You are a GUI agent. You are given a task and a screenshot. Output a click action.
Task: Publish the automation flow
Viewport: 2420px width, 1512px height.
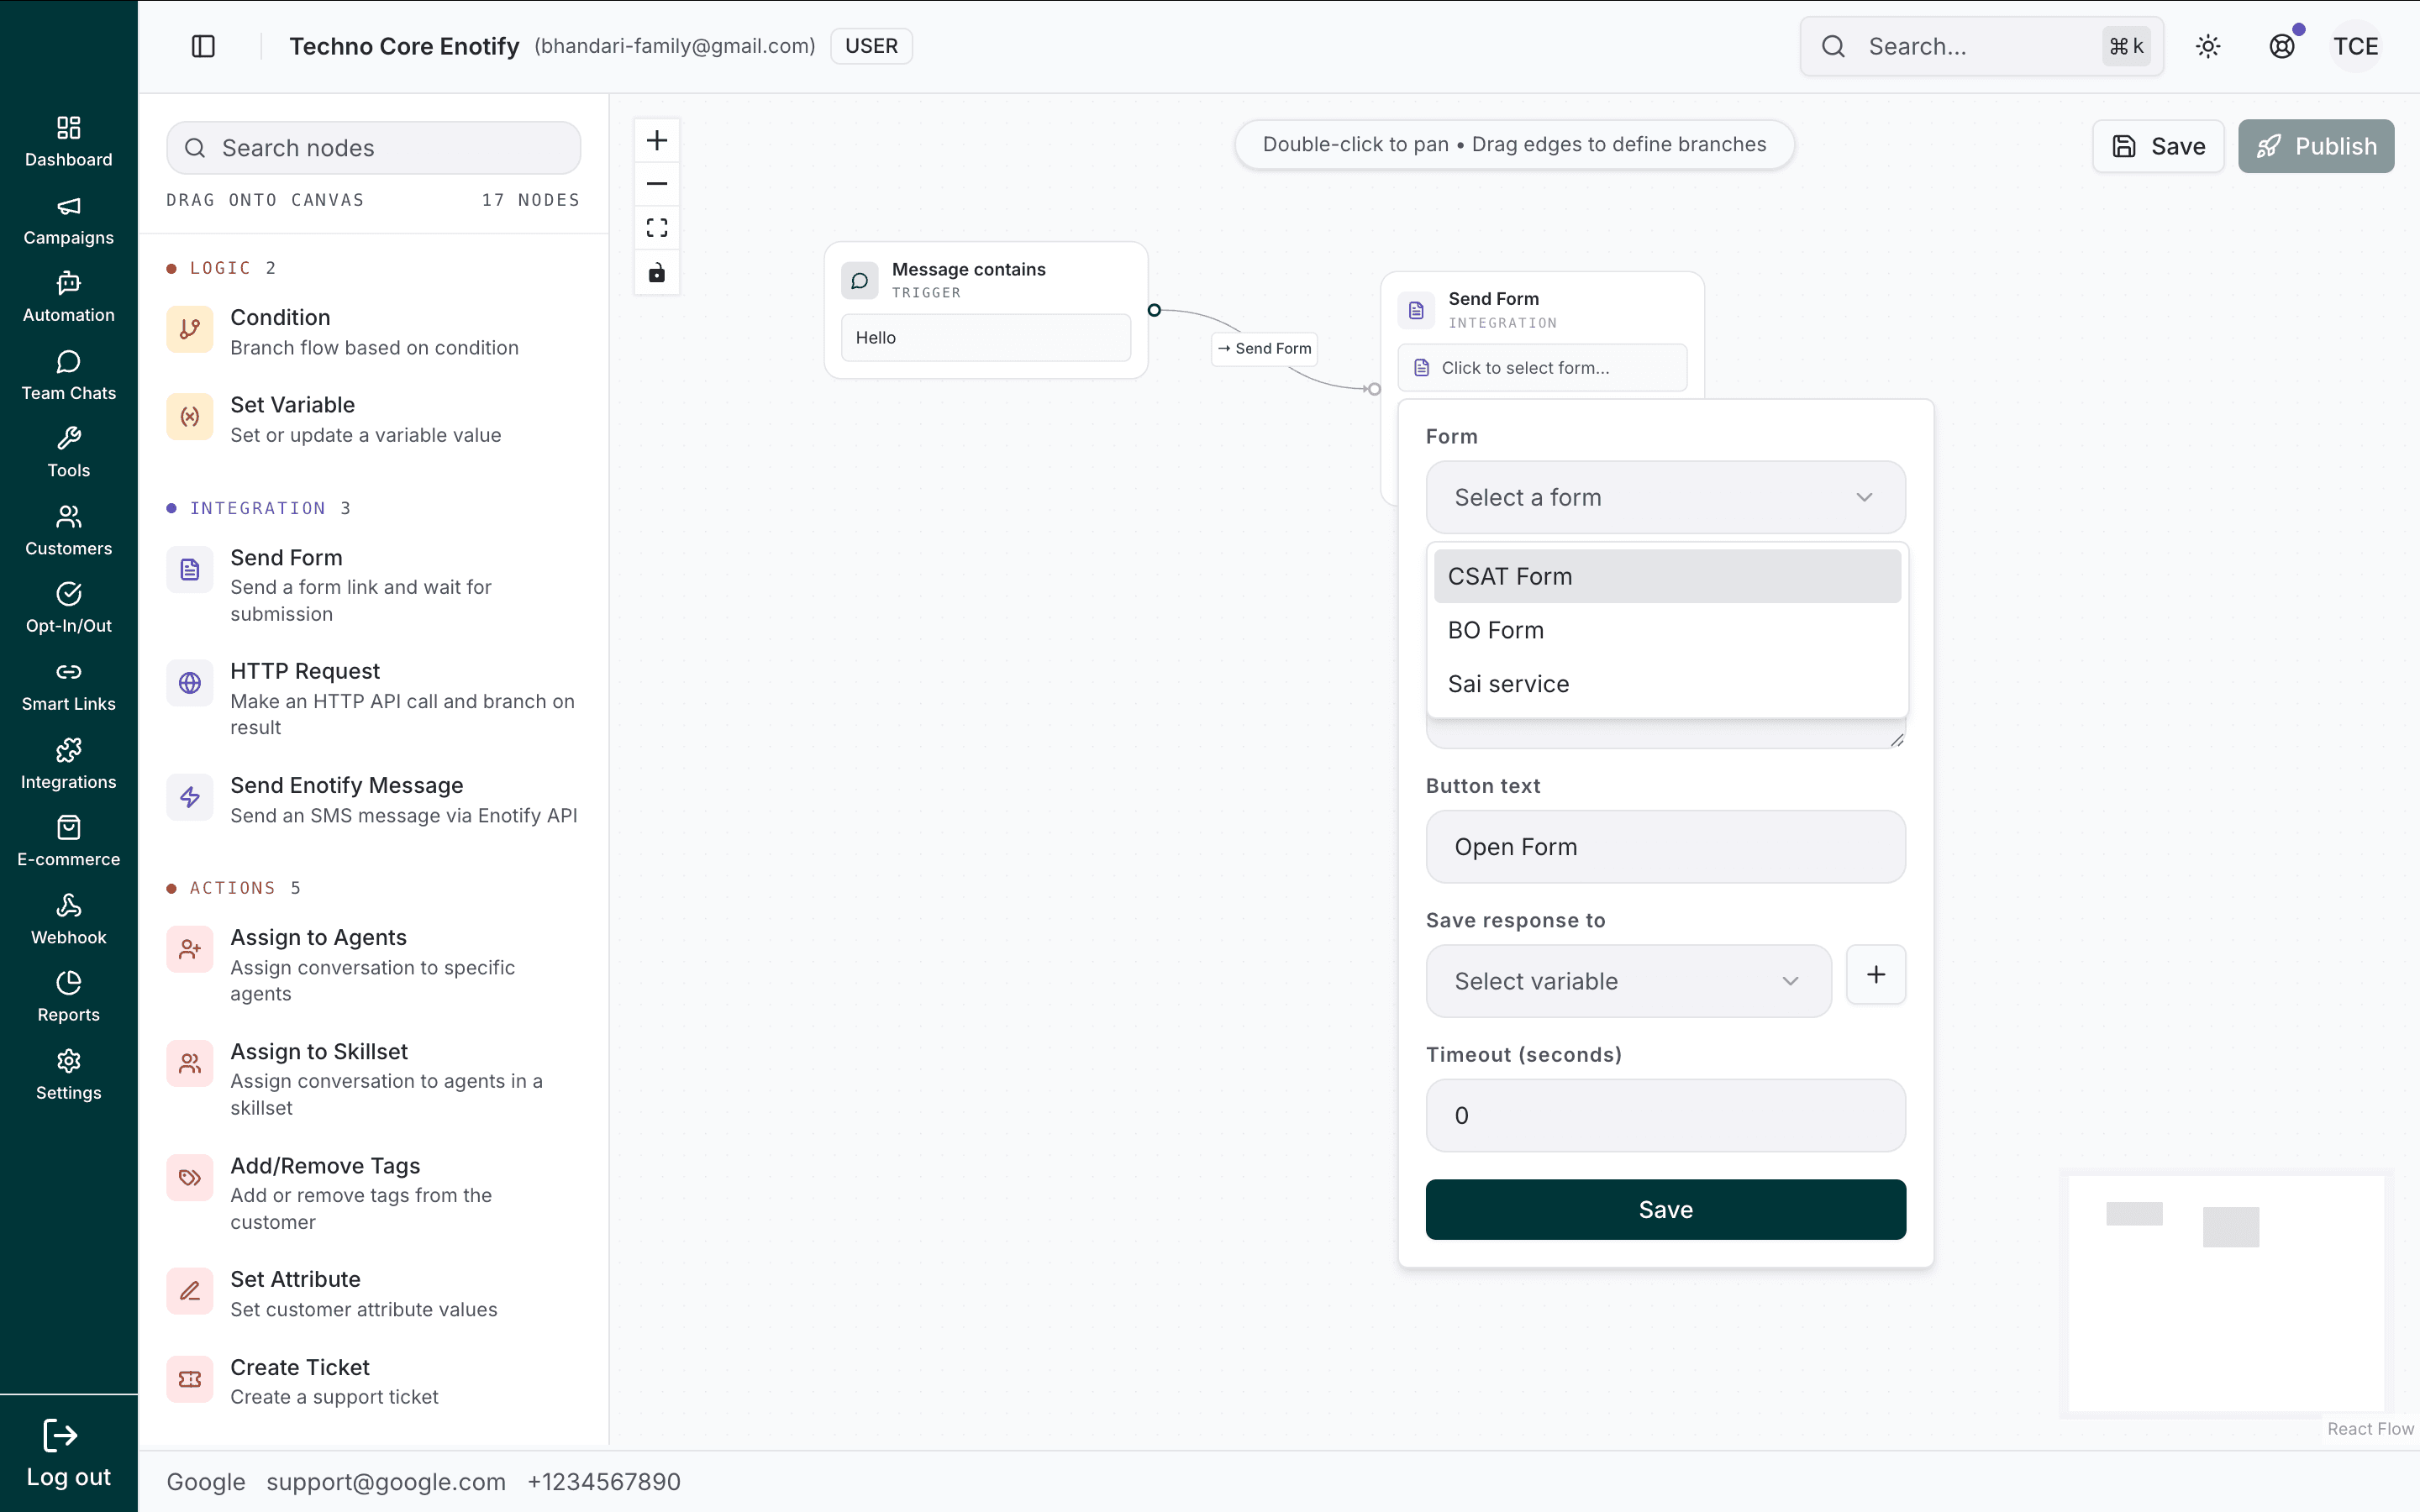[x=2316, y=146]
